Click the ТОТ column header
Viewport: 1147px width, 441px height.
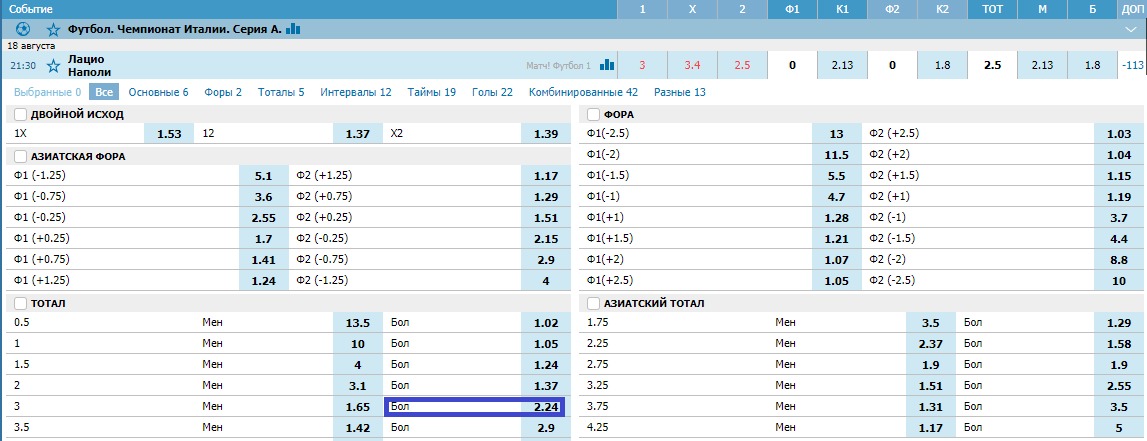tap(992, 10)
